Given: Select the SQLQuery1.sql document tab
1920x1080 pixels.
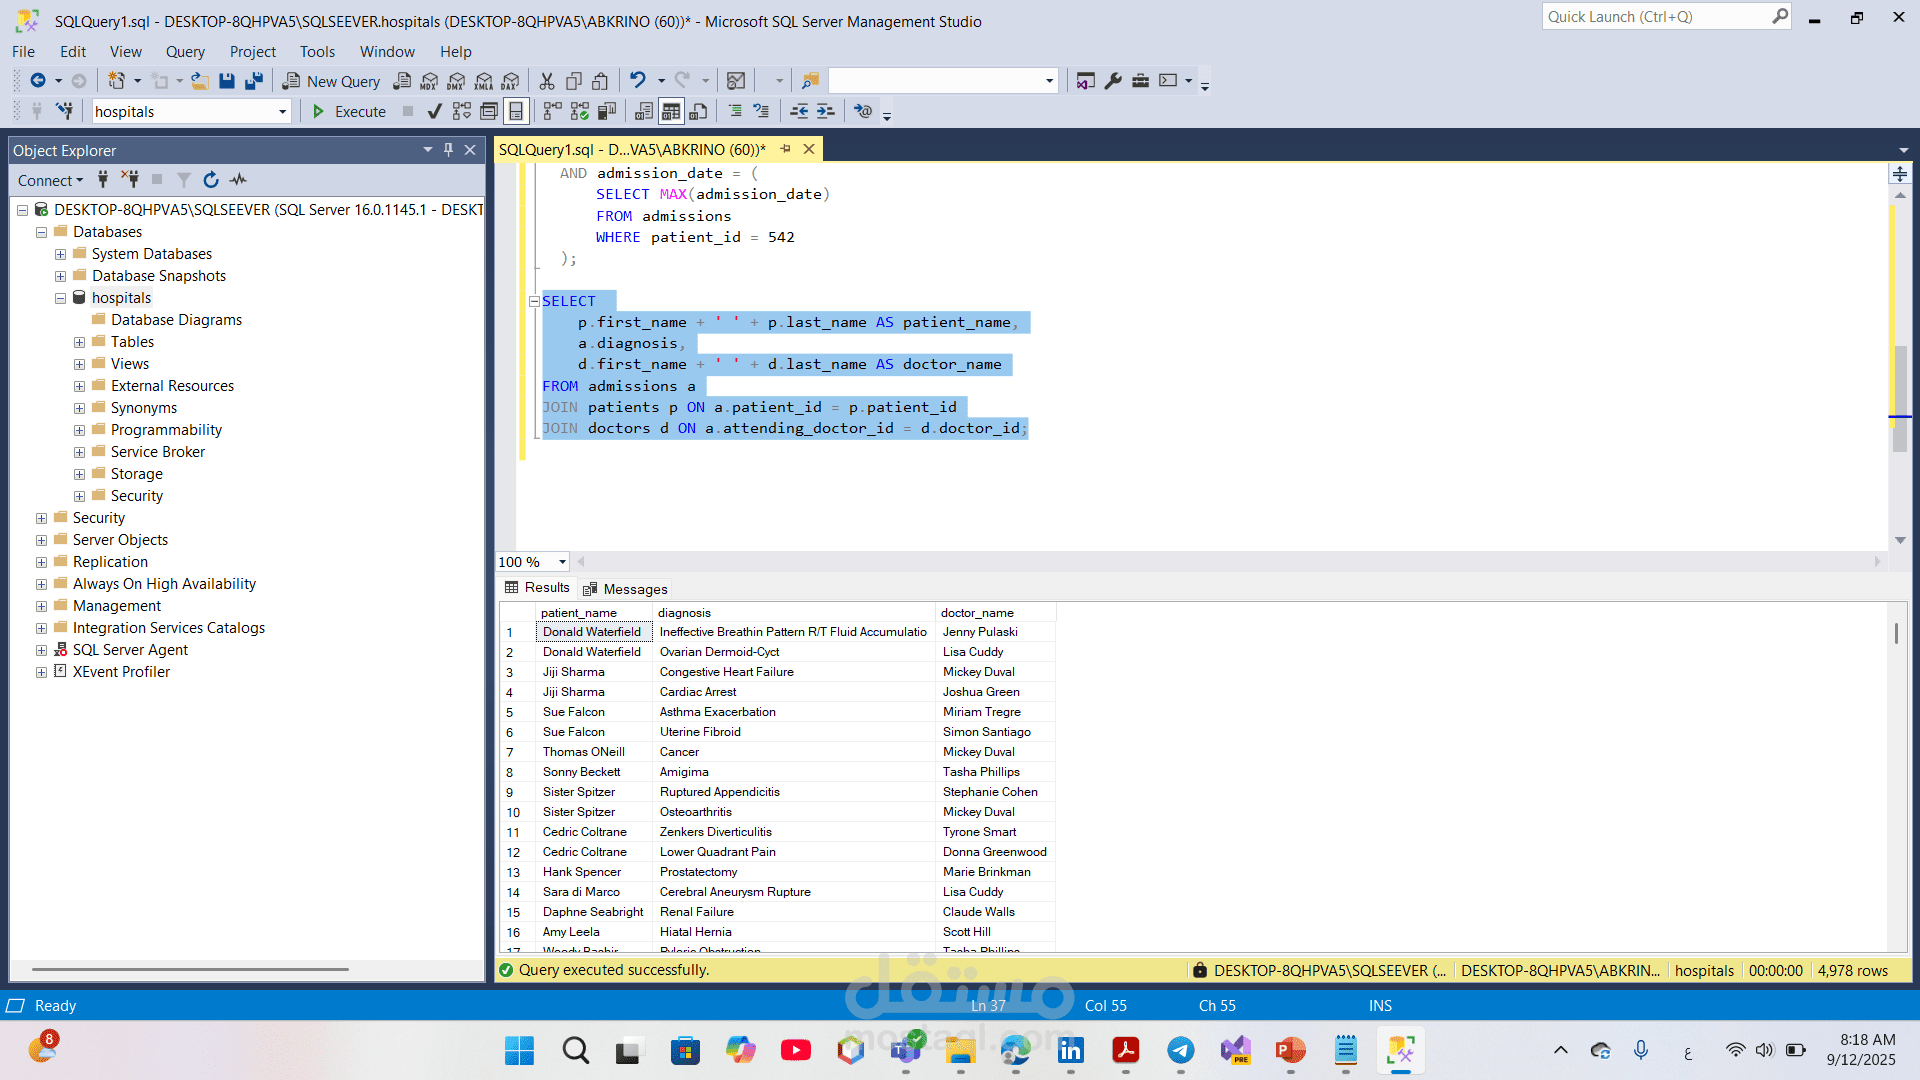Looking at the screenshot, I should [x=632, y=150].
